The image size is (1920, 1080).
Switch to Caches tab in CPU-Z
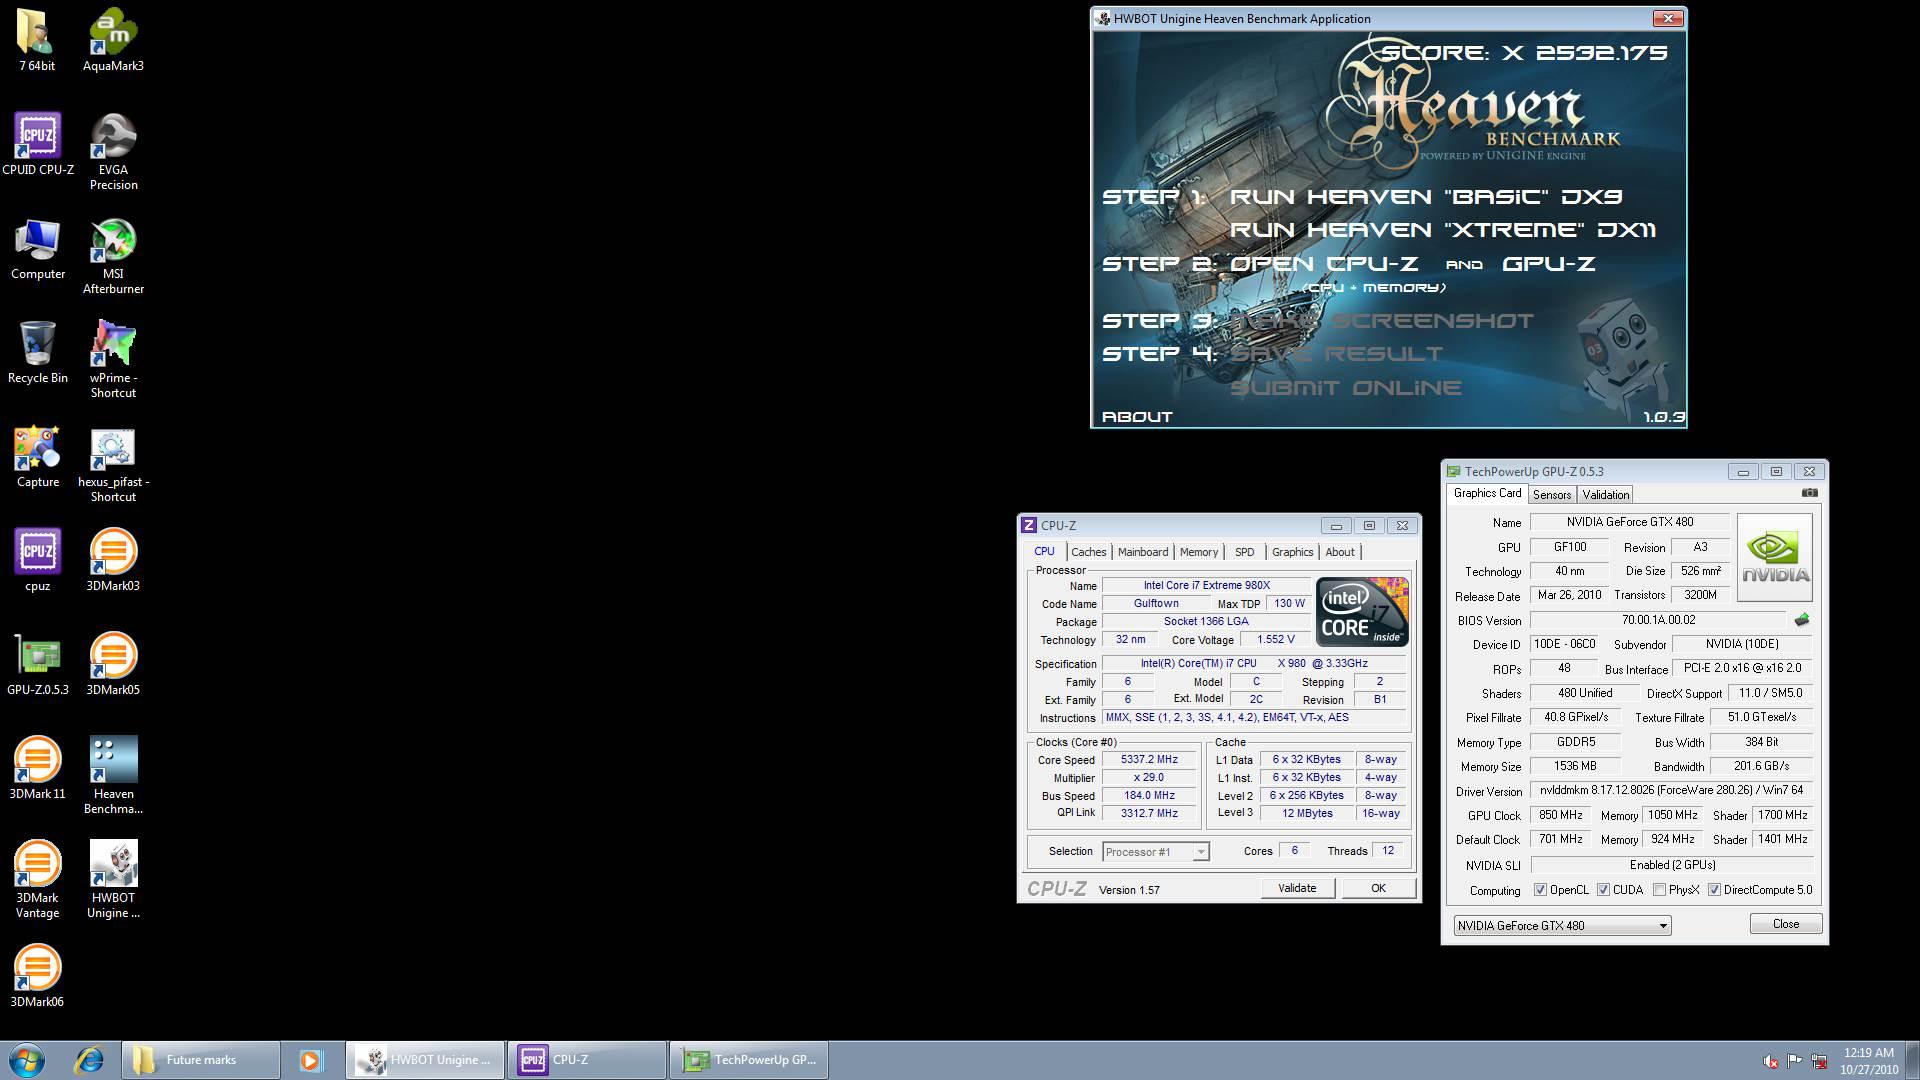(1088, 552)
